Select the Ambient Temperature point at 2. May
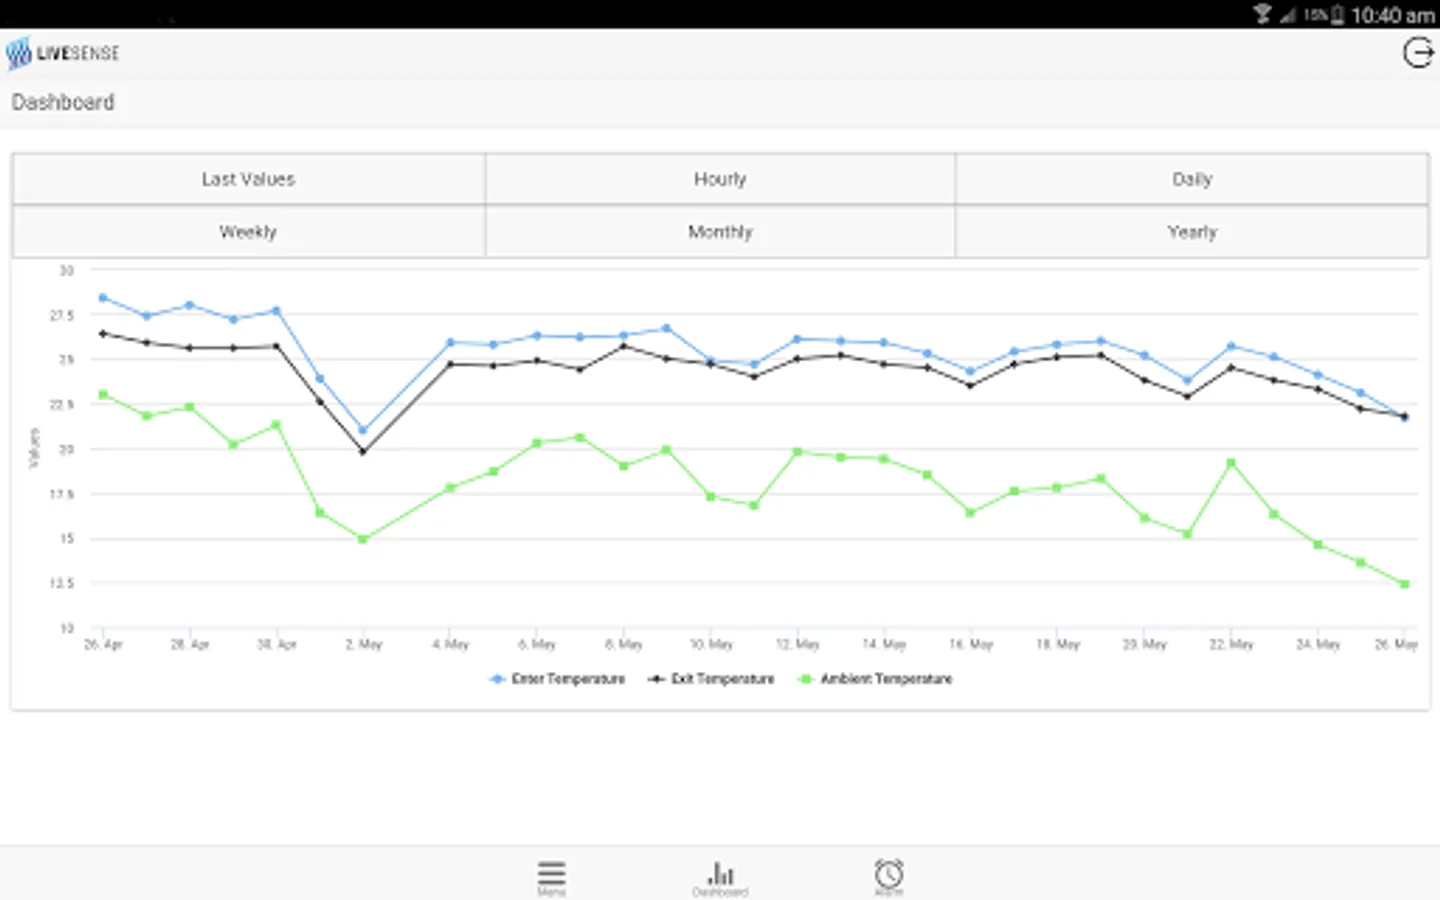This screenshot has width=1440, height=900. pyautogui.click(x=363, y=539)
